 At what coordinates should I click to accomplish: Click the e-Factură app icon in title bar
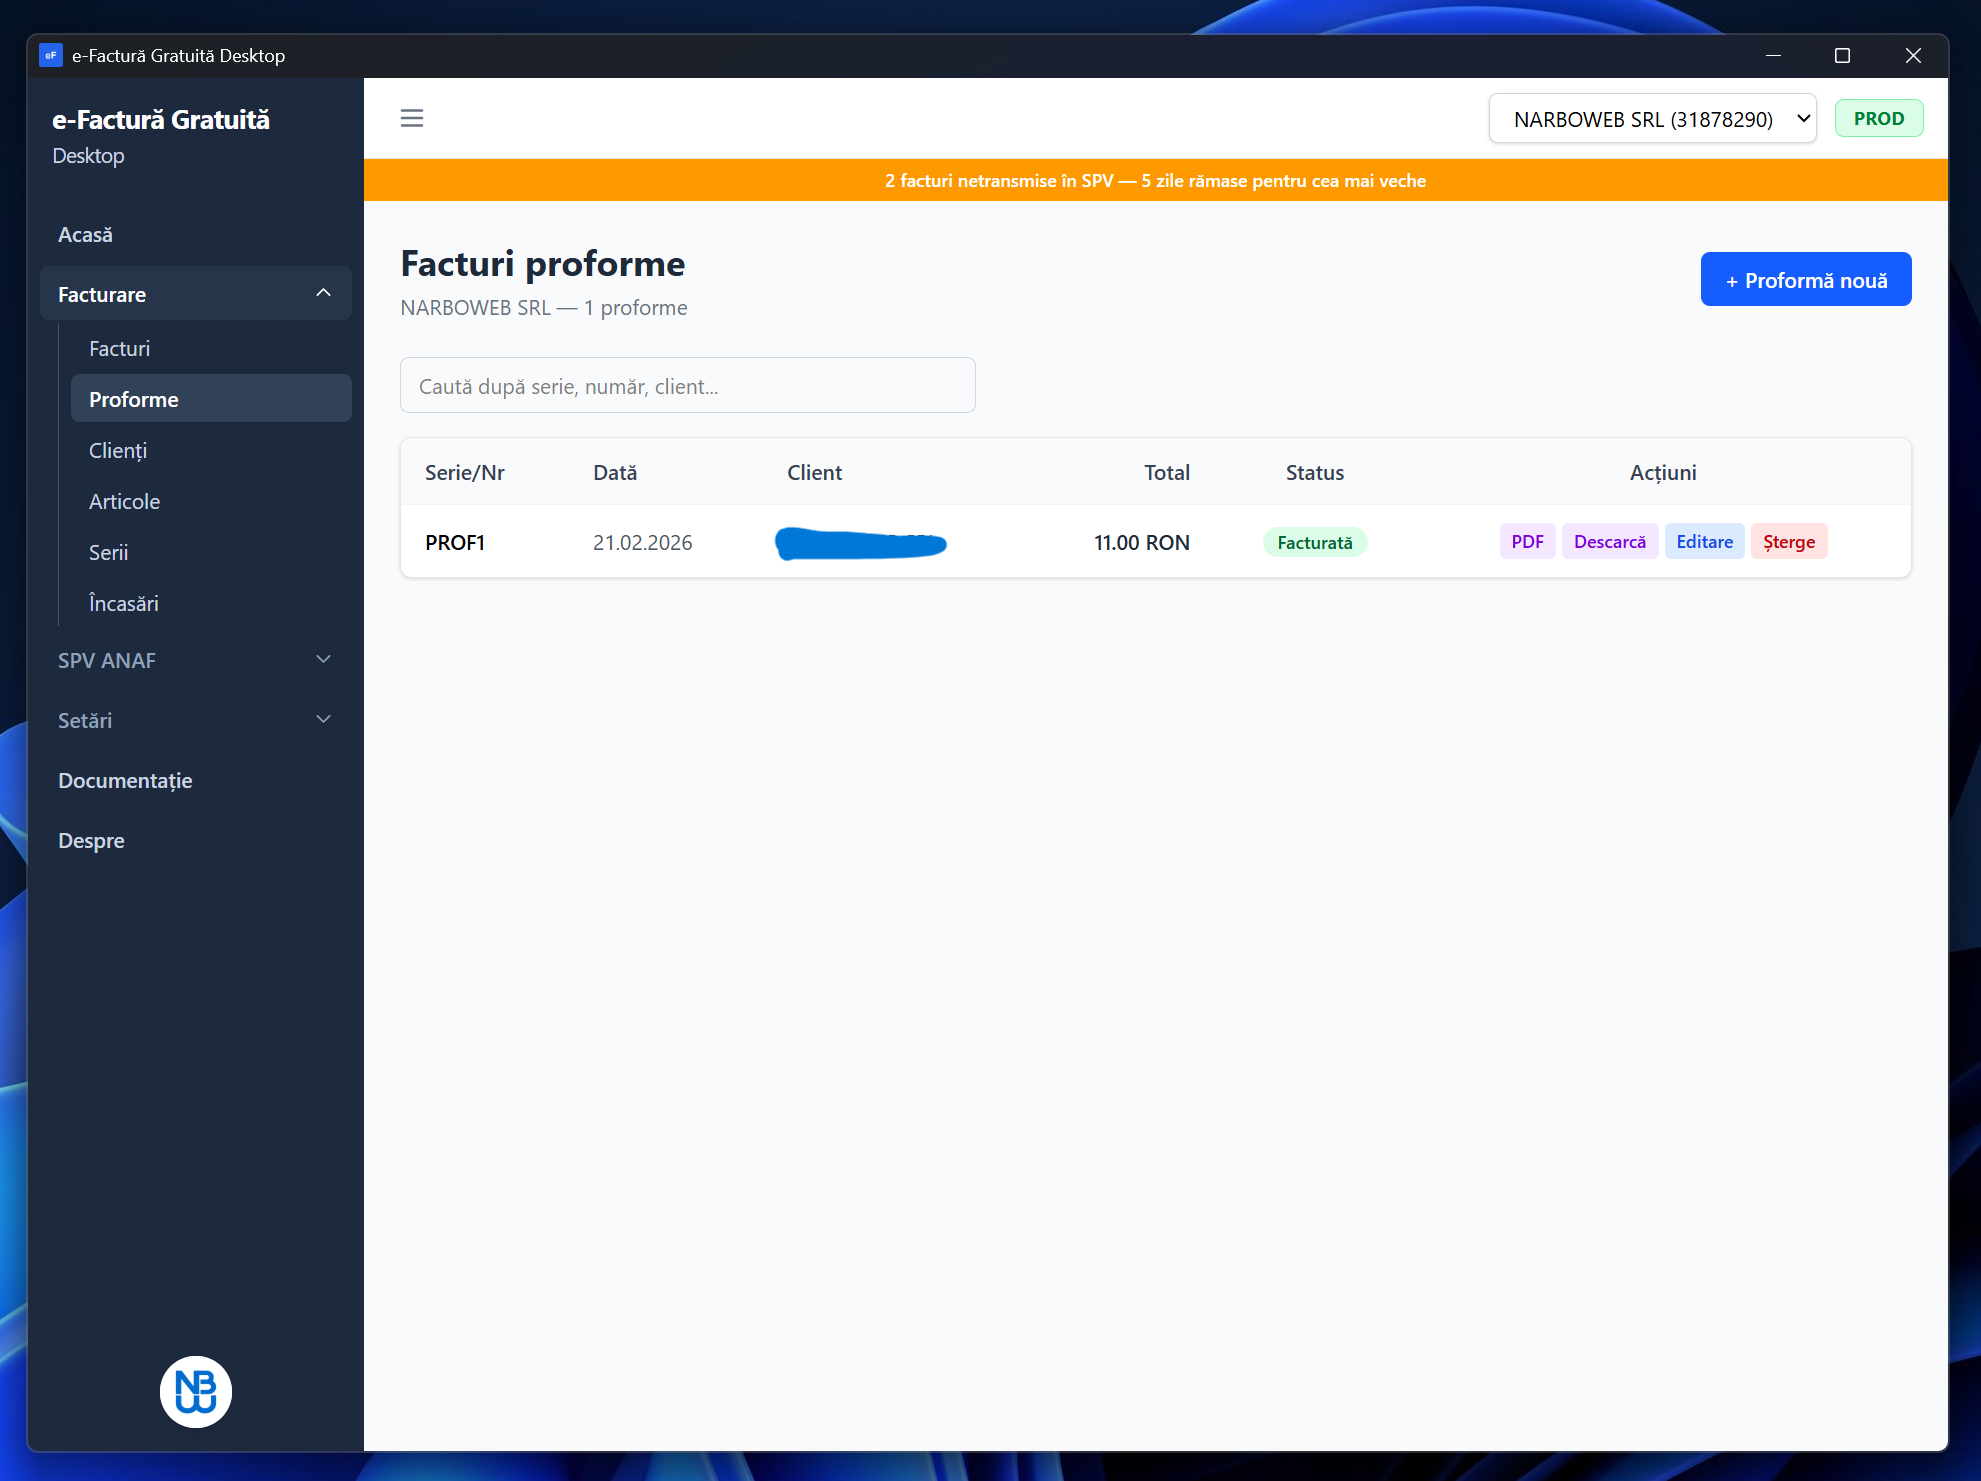pos(51,56)
